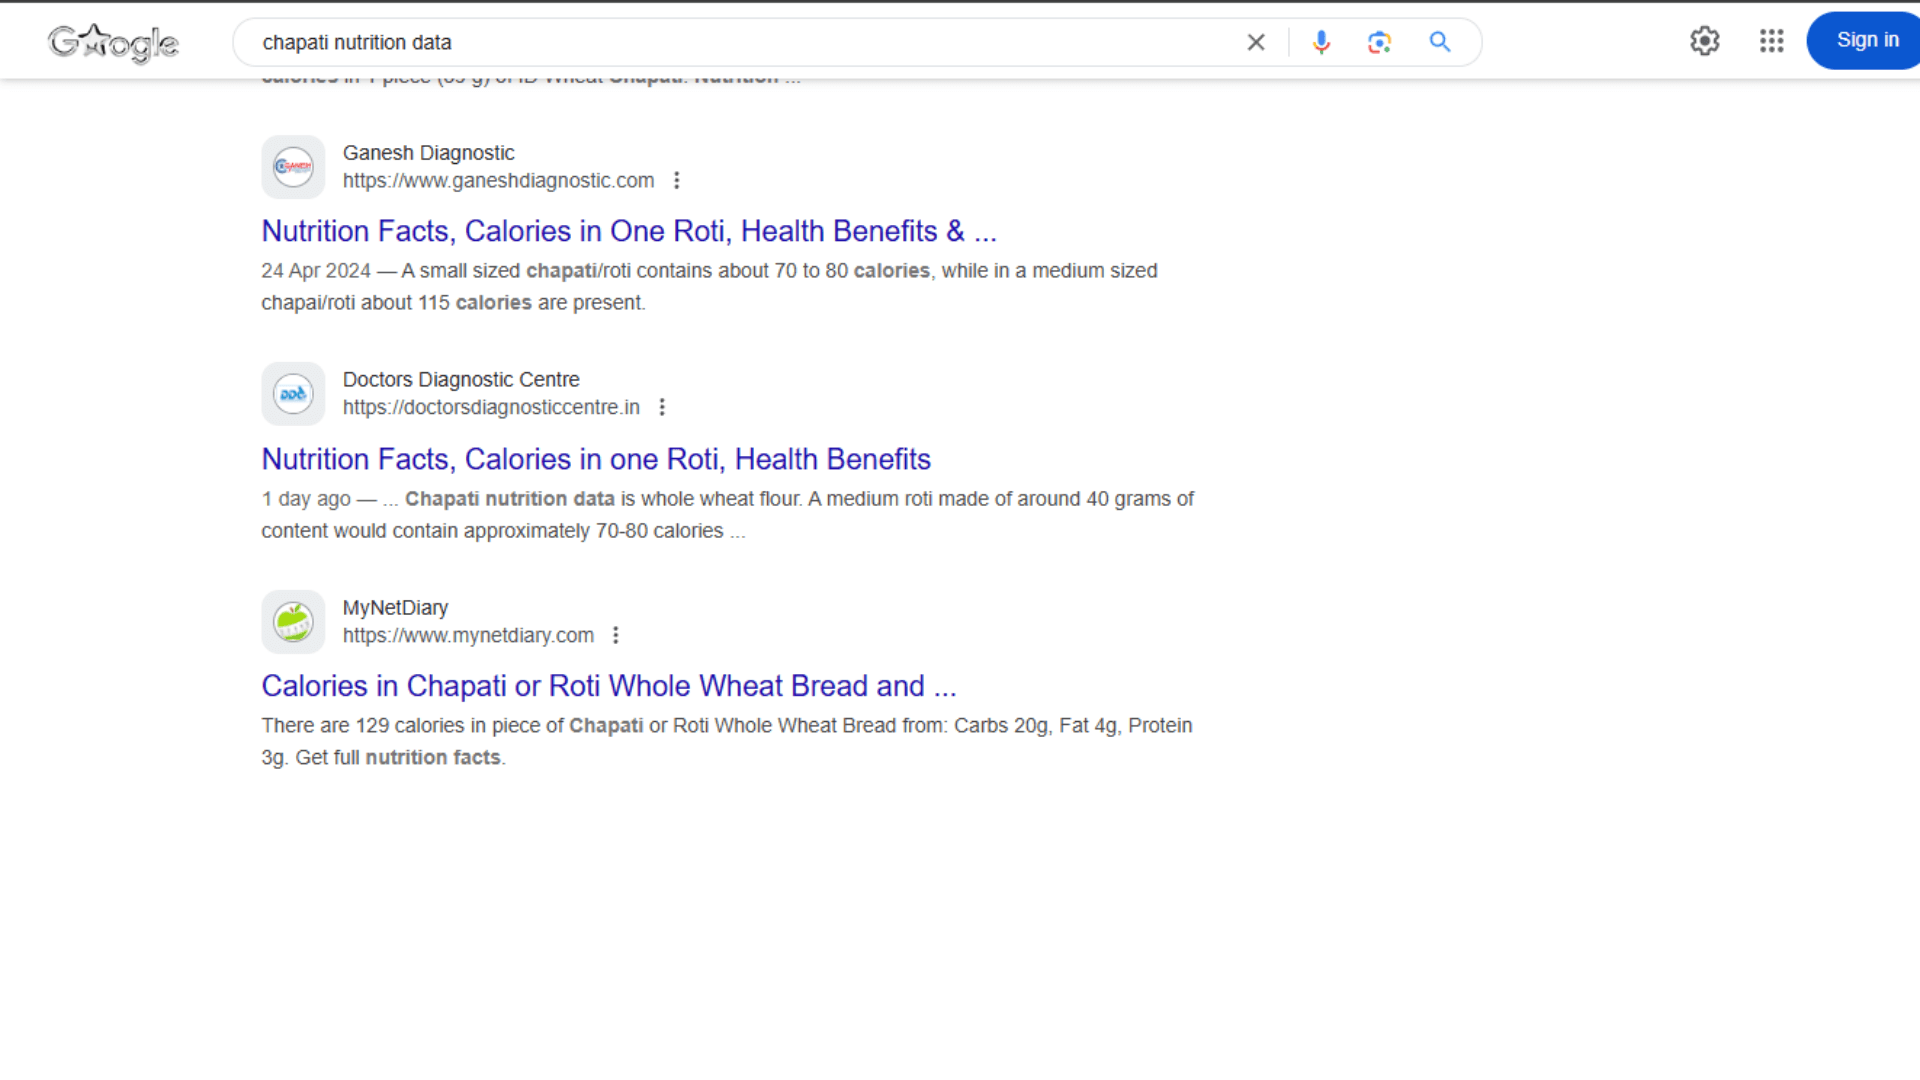Open the Google apps grid
This screenshot has width=1920, height=1080.
(1771, 41)
